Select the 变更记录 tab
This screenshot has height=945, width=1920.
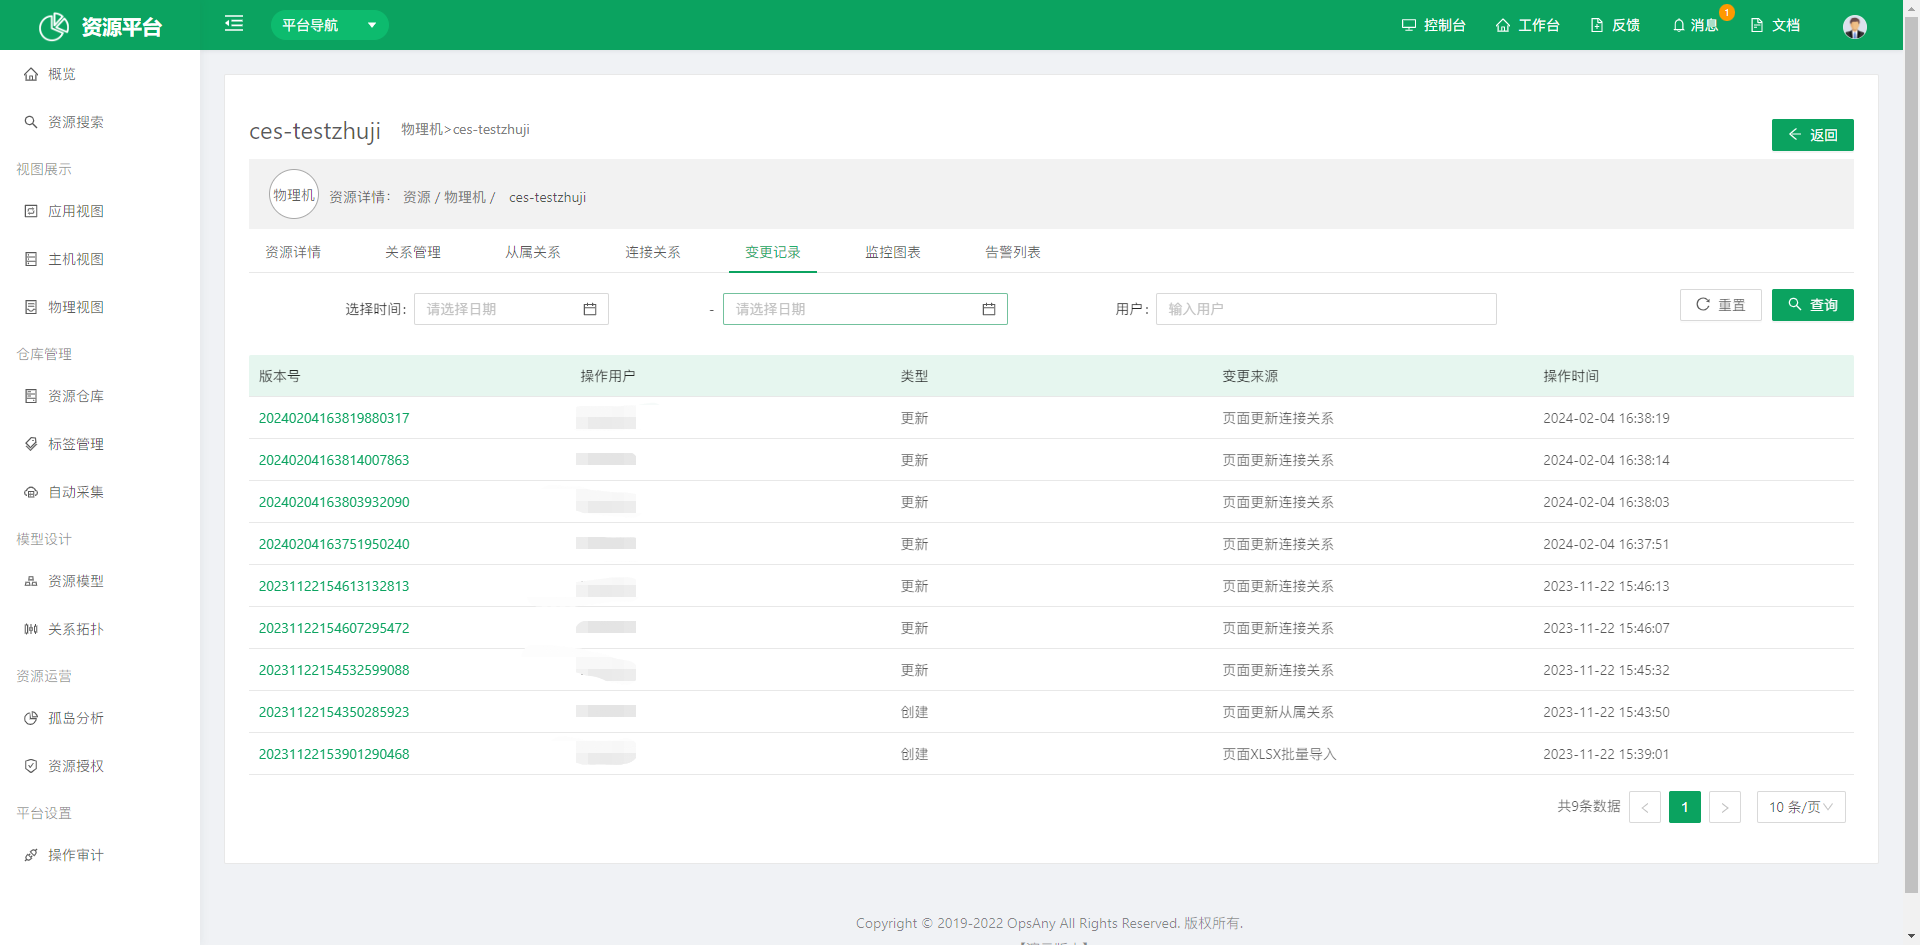coord(773,252)
